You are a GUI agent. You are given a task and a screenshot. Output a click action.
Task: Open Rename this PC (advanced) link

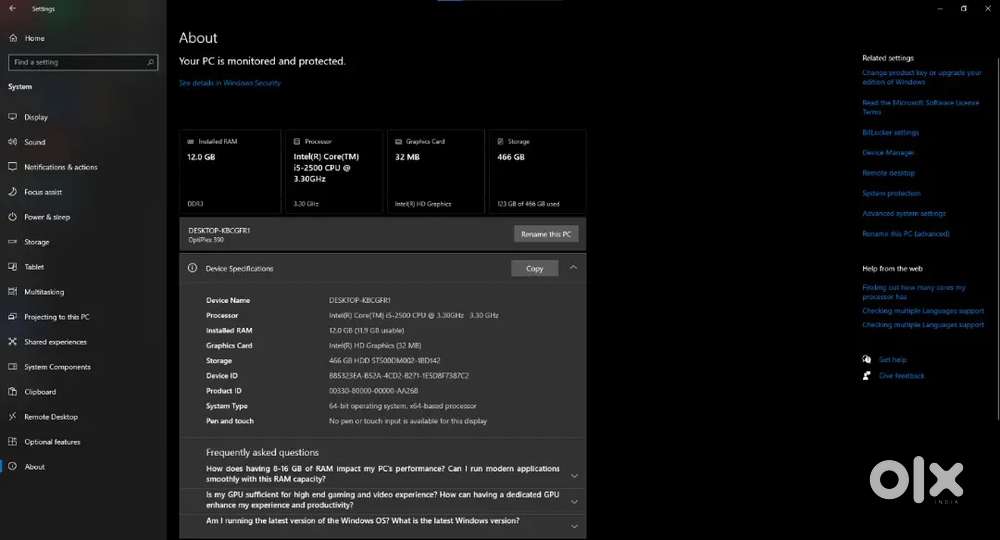(x=906, y=234)
